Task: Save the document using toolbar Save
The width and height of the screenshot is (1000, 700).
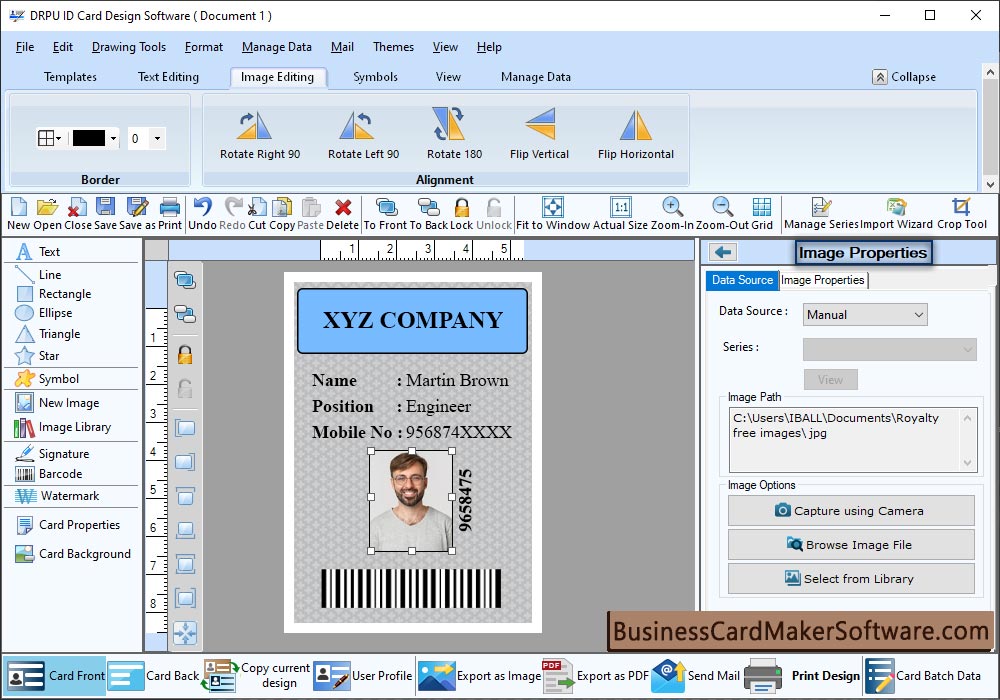Action: point(105,214)
